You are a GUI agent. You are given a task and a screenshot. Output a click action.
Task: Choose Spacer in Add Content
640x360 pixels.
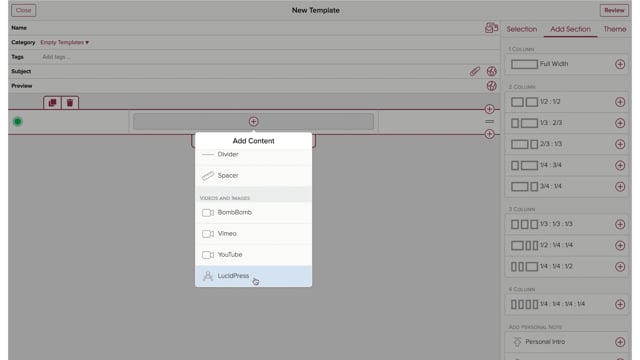click(253, 176)
